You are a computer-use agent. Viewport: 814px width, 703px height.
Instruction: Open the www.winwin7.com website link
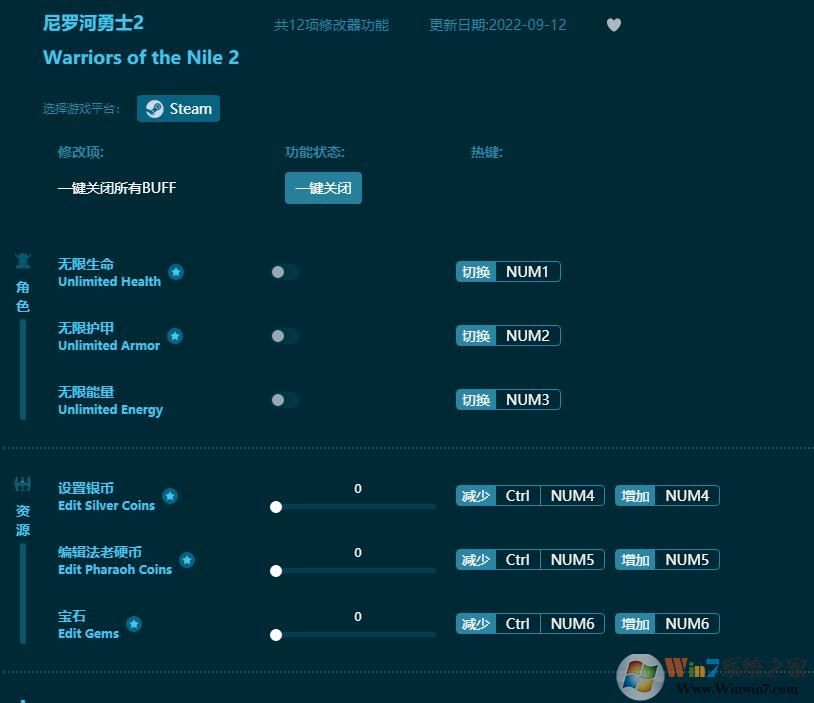coord(738,689)
